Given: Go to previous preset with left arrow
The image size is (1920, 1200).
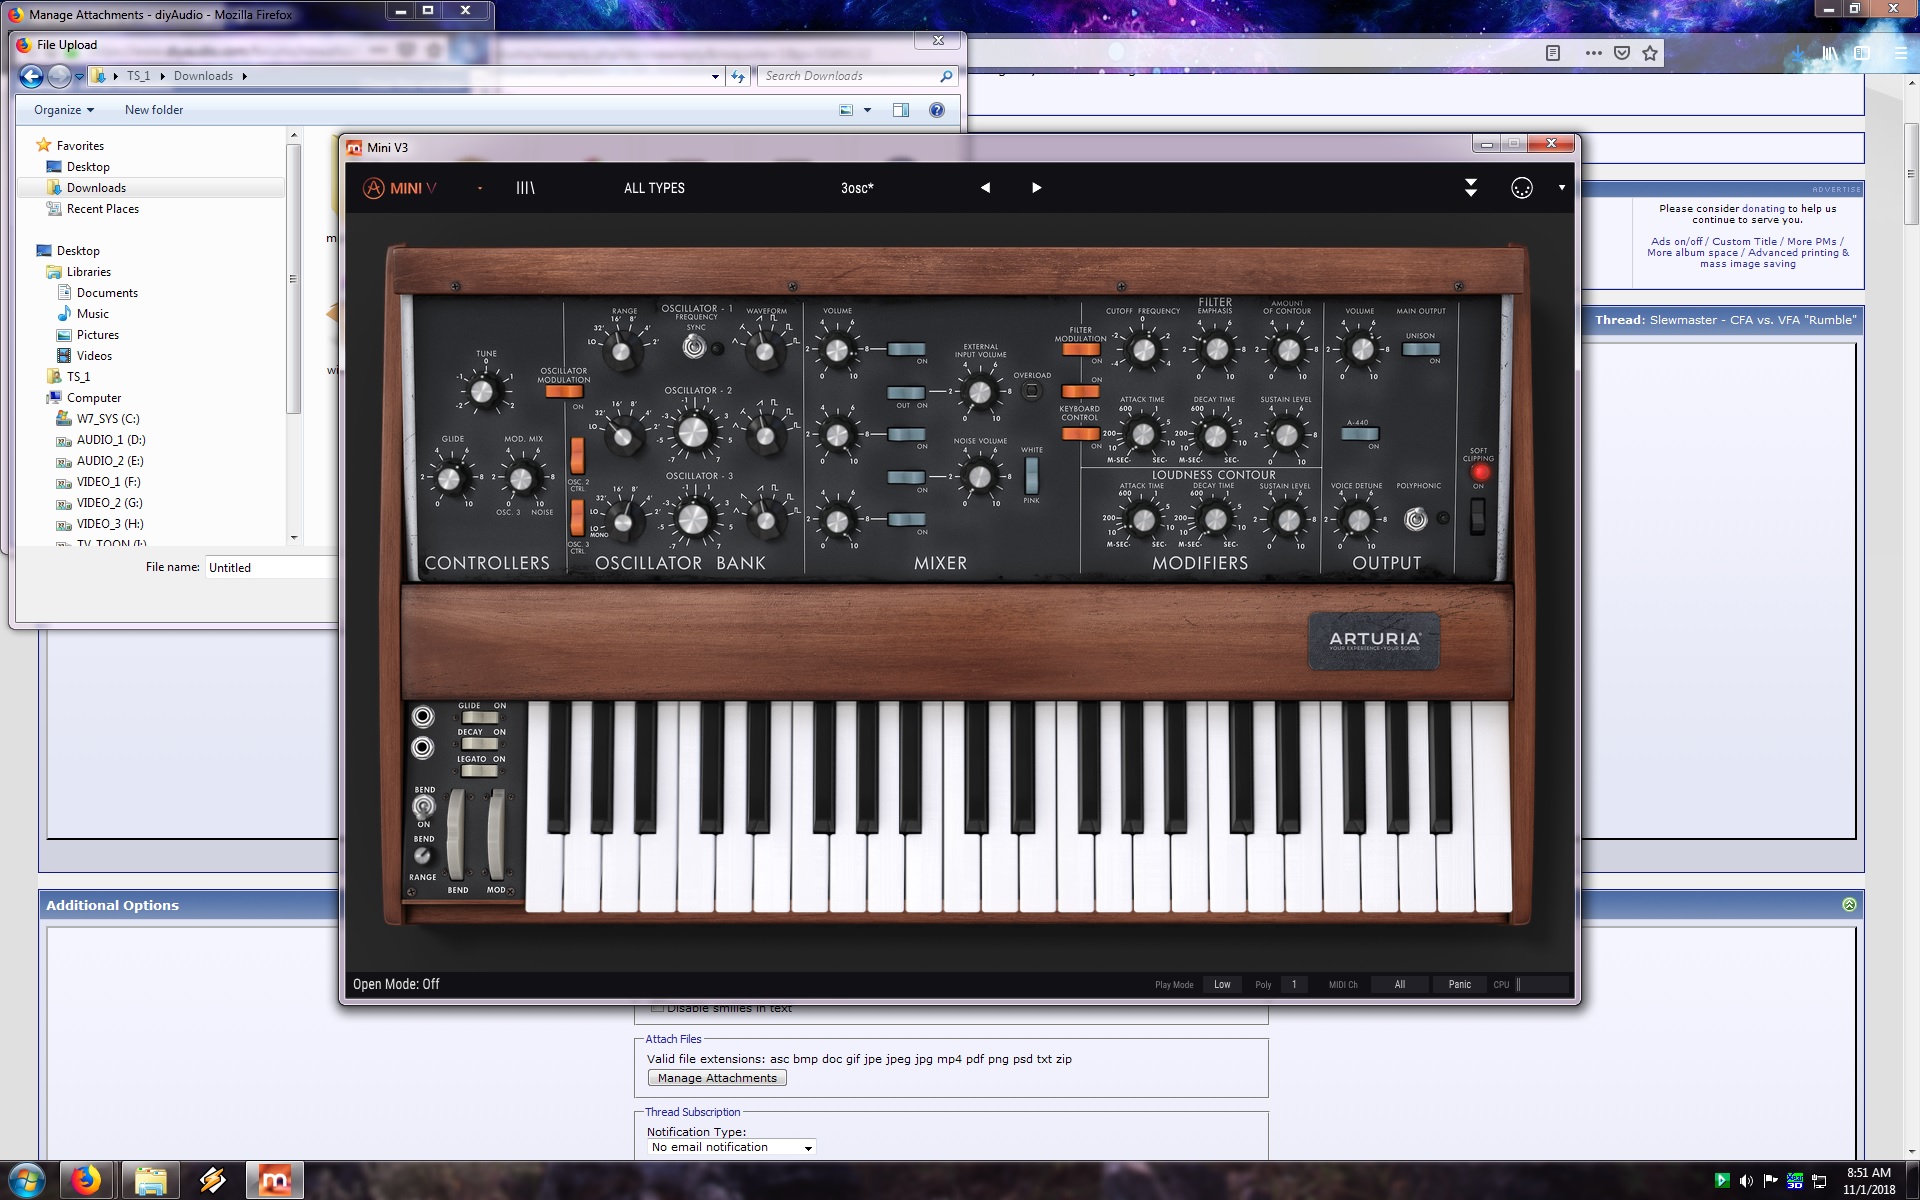Looking at the screenshot, I should (x=985, y=188).
